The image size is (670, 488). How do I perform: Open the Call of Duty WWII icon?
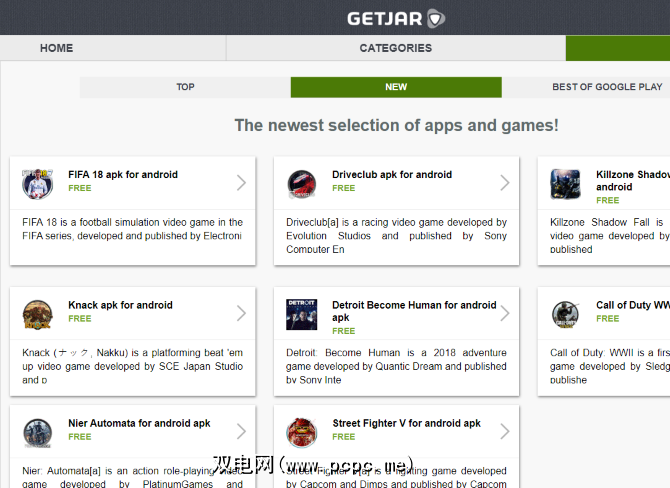click(566, 315)
